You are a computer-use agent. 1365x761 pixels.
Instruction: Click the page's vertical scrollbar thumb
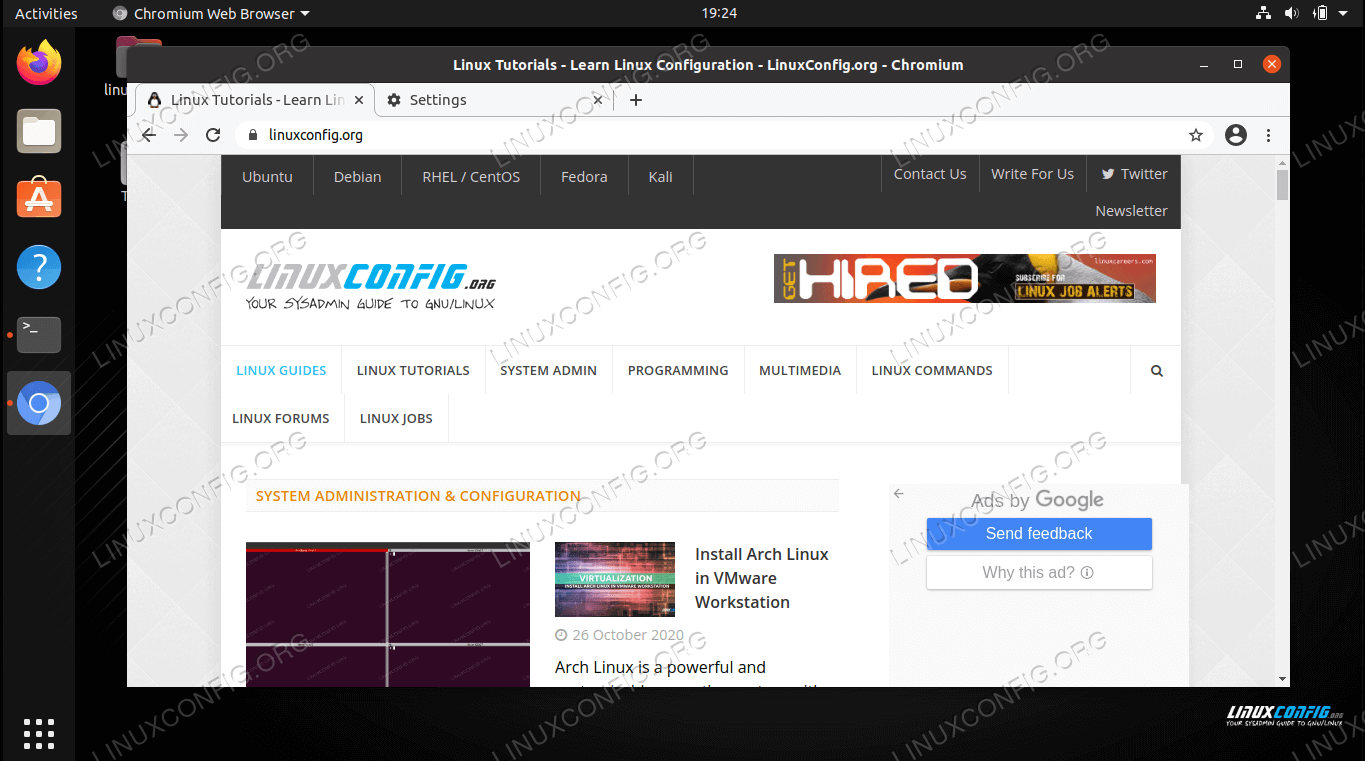[1282, 185]
